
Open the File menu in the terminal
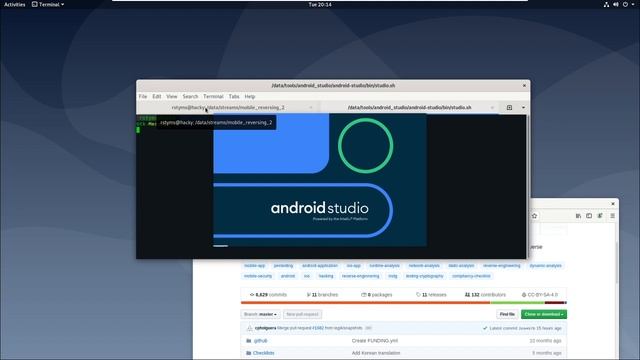pyautogui.click(x=142, y=96)
